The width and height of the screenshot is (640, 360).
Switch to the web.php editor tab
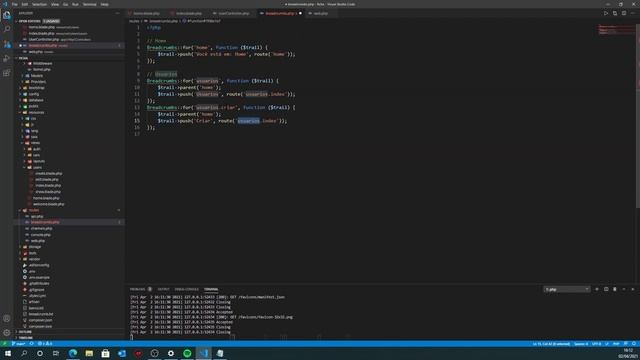(x=321, y=13)
